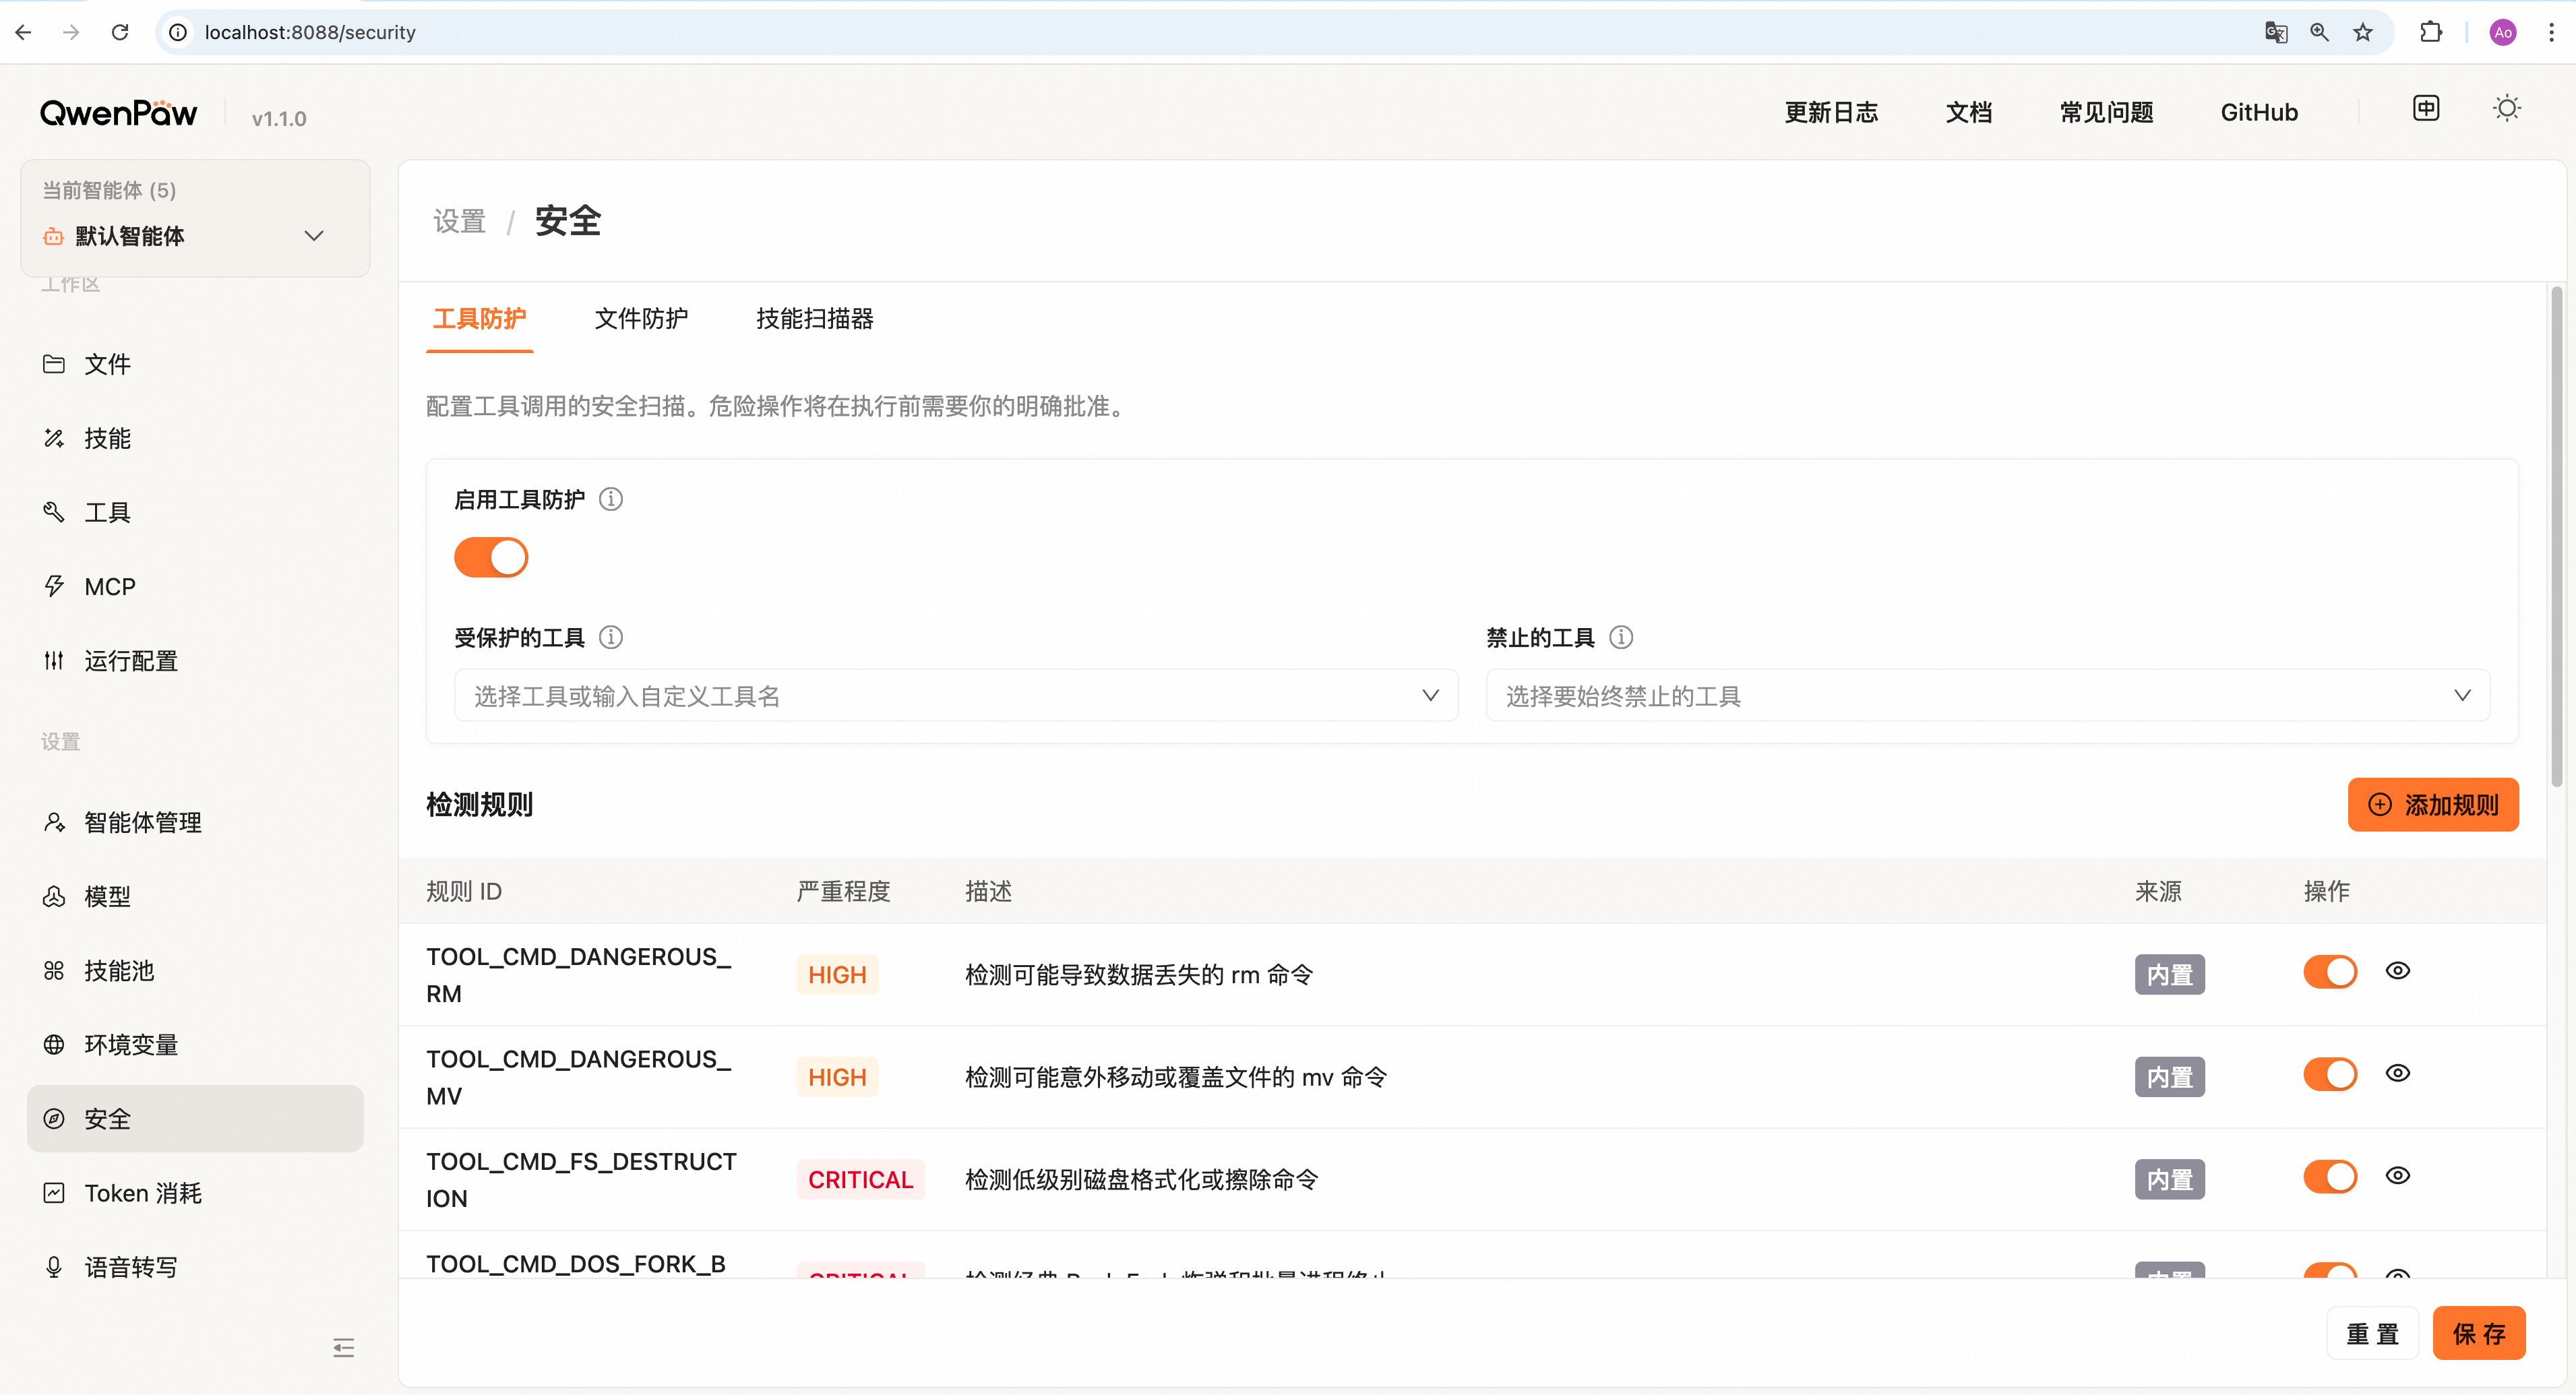Toggle TOOL_CMD_FS_DESTRUCTION rule switch
2576x1395 pixels.
tap(2330, 1177)
